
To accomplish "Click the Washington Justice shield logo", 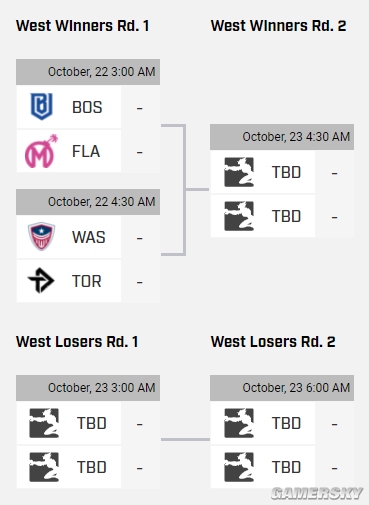I will pos(41,237).
